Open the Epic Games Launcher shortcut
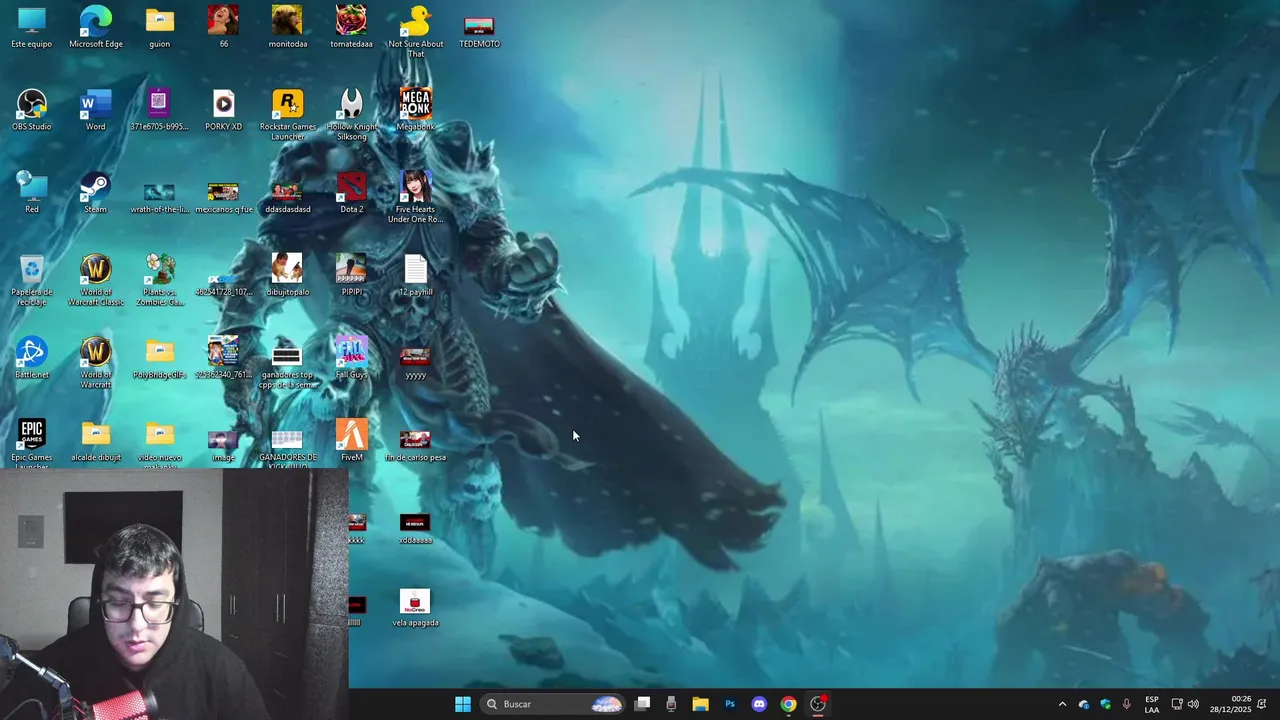 32,444
